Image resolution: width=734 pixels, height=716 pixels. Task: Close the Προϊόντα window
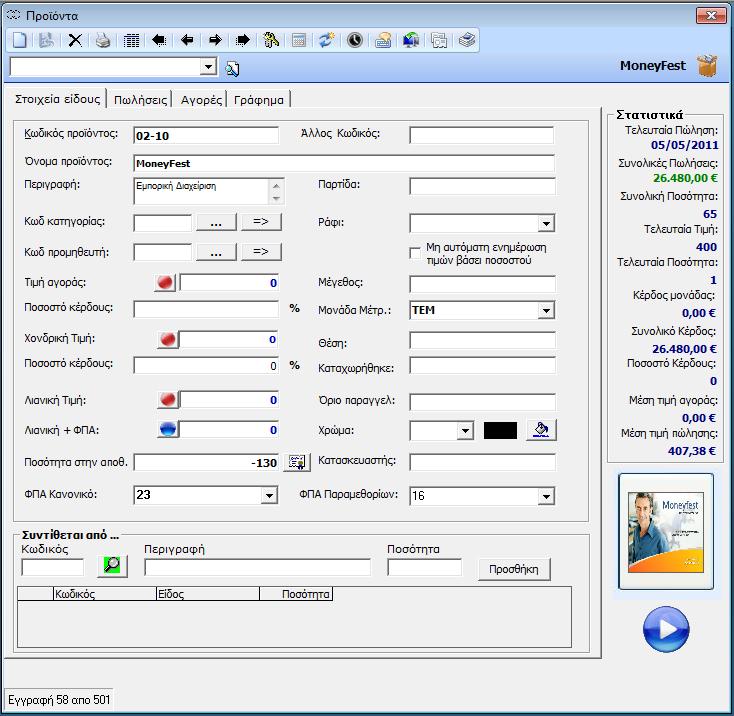click(x=711, y=15)
